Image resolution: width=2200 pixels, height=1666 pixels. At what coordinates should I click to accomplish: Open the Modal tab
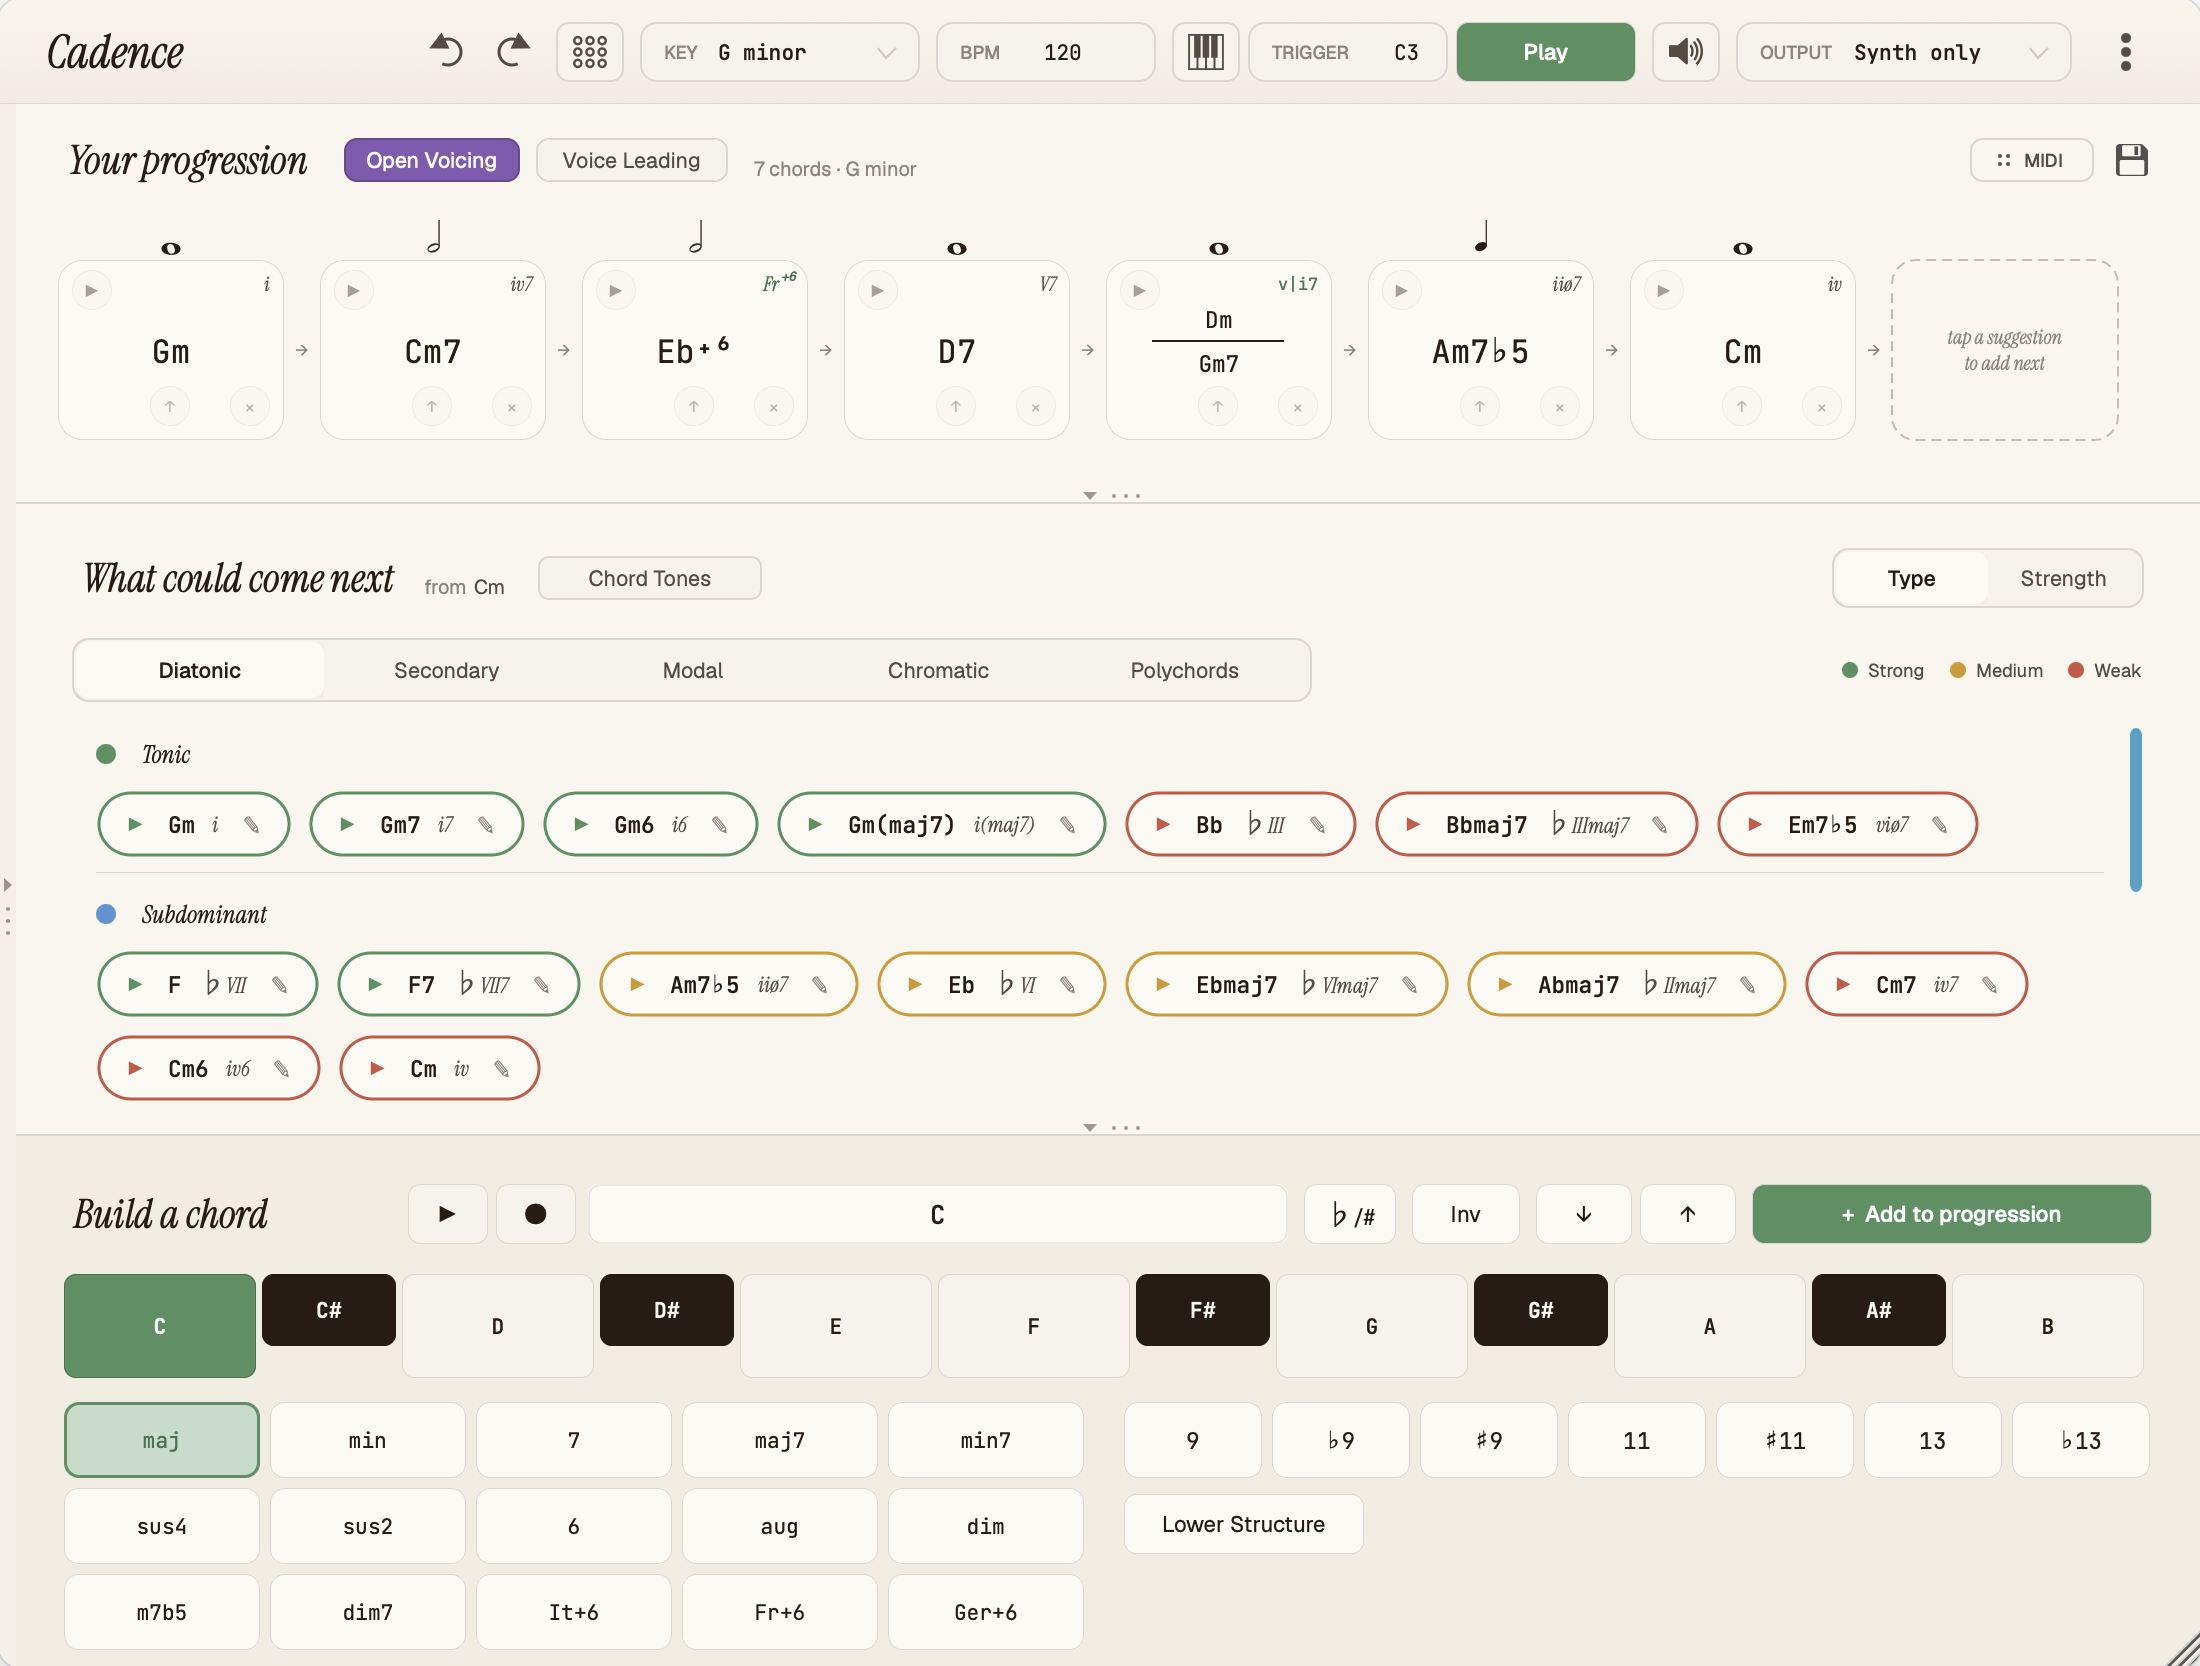[x=693, y=670]
